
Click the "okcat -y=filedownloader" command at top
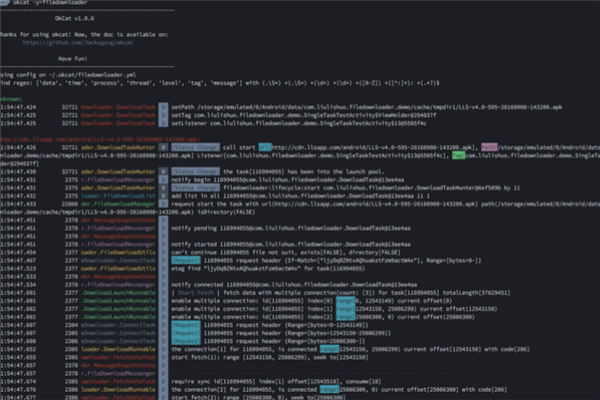[41, 4]
